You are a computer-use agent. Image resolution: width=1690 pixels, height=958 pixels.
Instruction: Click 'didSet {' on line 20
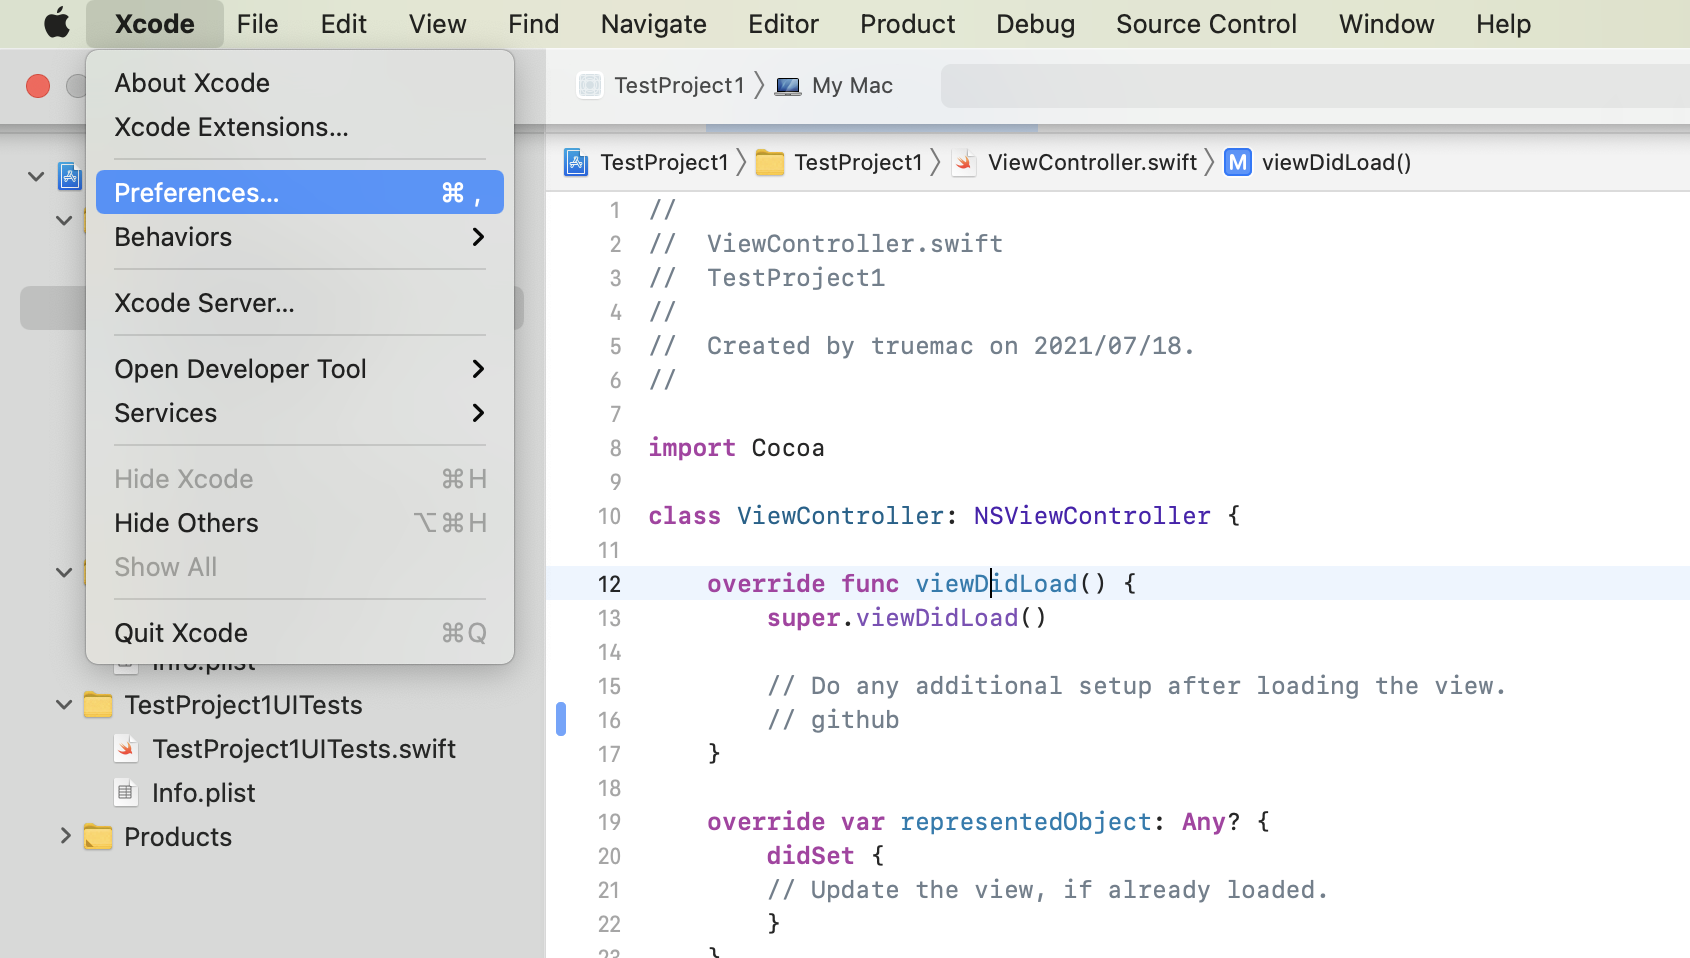point(826,856)
